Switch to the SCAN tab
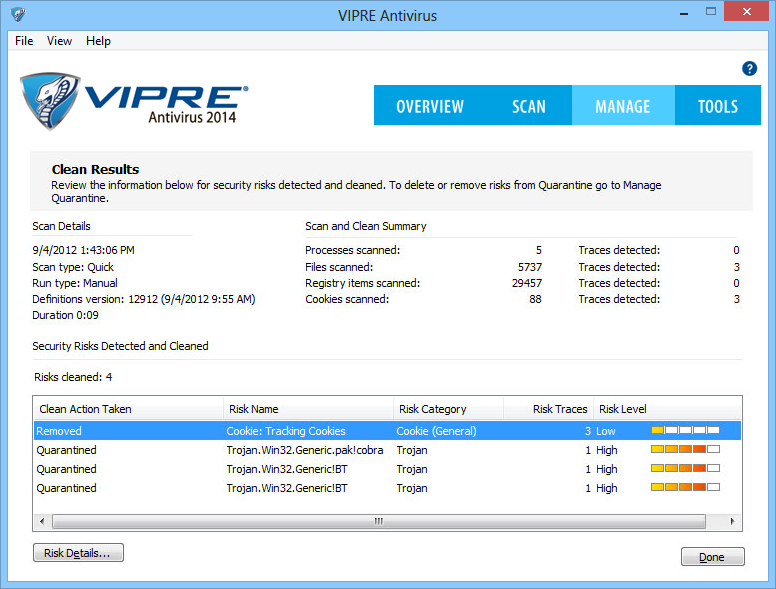Viewport: 776px width, 589px height. (x=529, y=105)
